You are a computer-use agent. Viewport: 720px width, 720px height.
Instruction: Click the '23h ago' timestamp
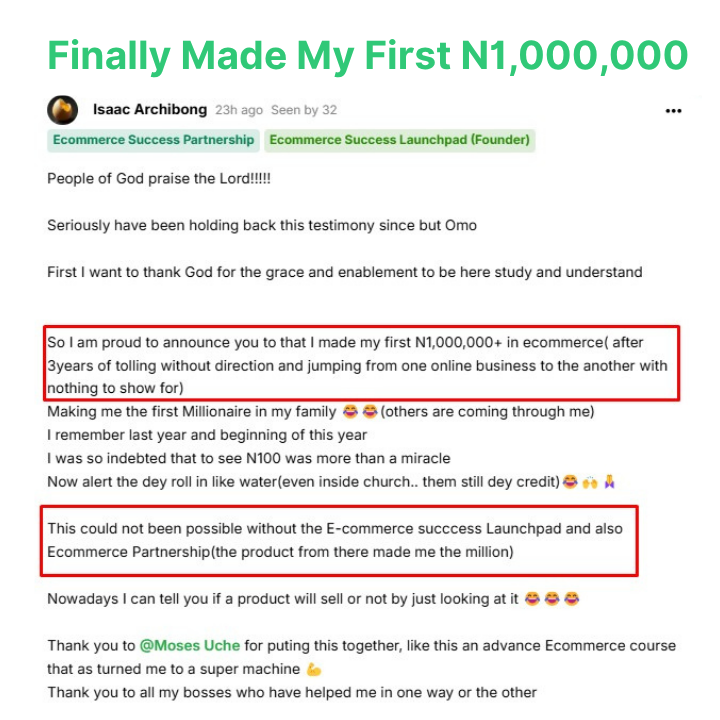tap(239, 110)
